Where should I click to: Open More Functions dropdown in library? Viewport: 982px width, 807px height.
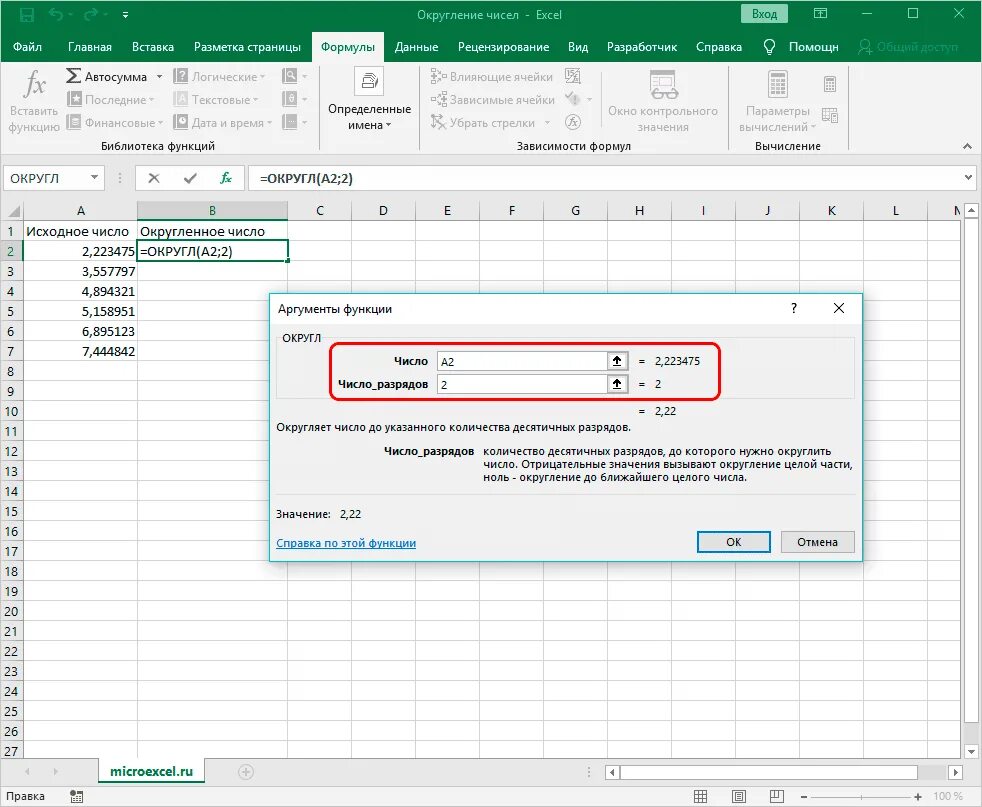(x=294, y=123)
